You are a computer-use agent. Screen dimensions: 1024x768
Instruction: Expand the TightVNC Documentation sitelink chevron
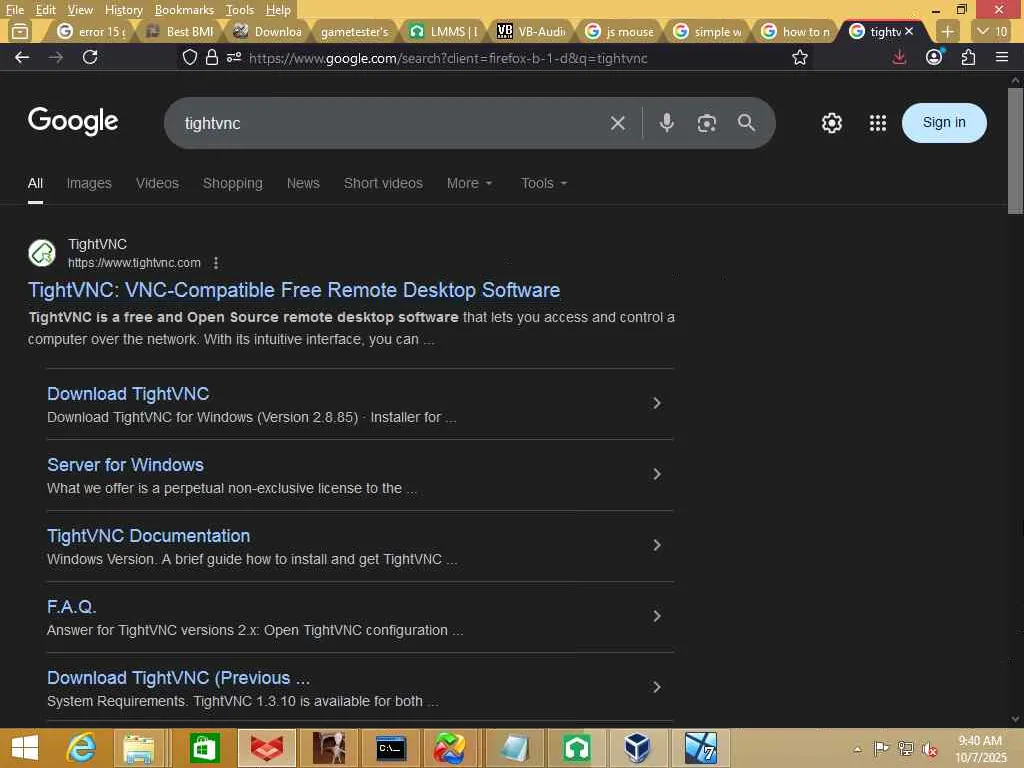click(x=657, y=545)
